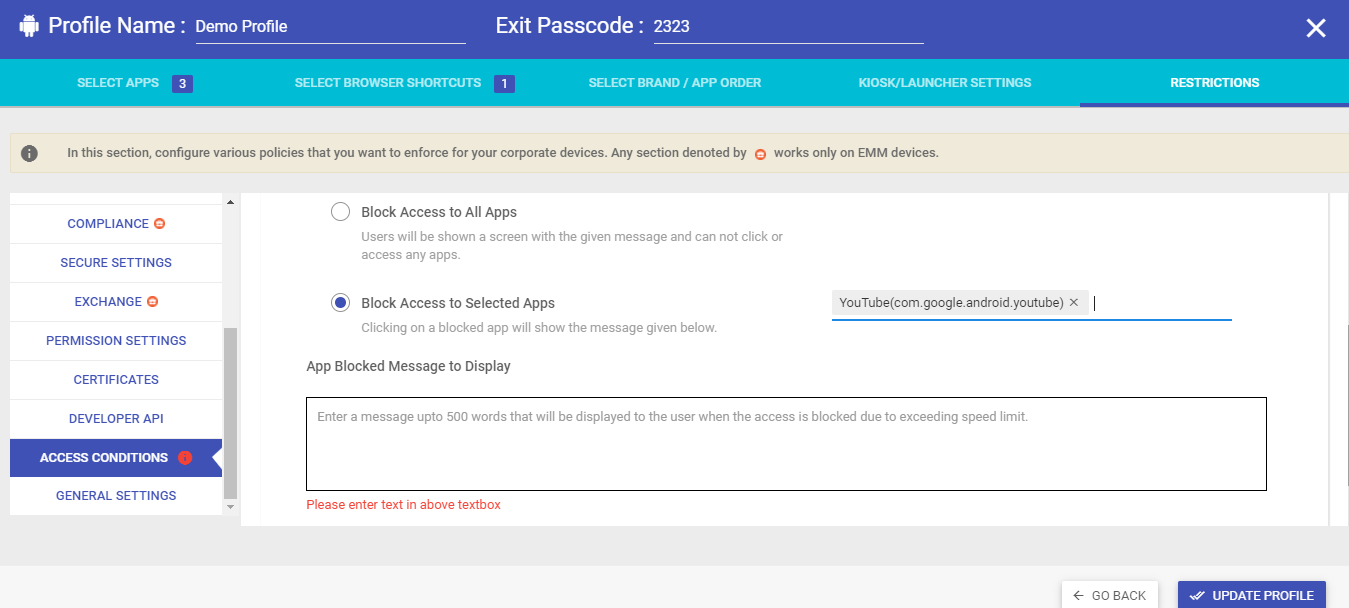Close the profile editor with the X
Image resolution: width=1349 pixels, height=608 pixels.
1315,27
